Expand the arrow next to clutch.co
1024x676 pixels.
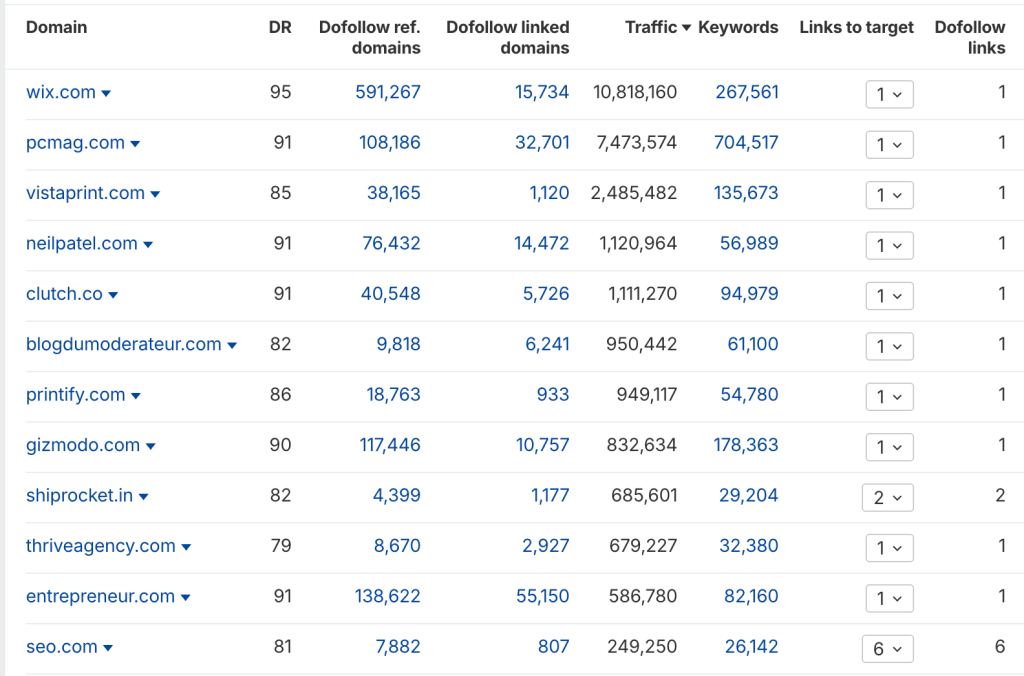pyautogui.click(x=113, y=295)
